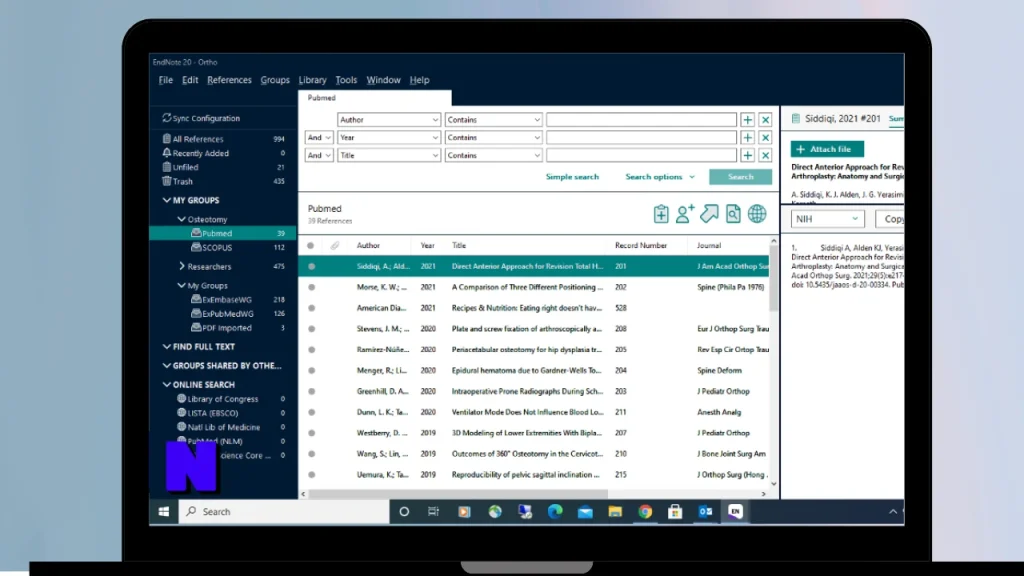This screenshot has width=1024, height=576.
Task: Open the Year field dropdown
Action: 389,138
